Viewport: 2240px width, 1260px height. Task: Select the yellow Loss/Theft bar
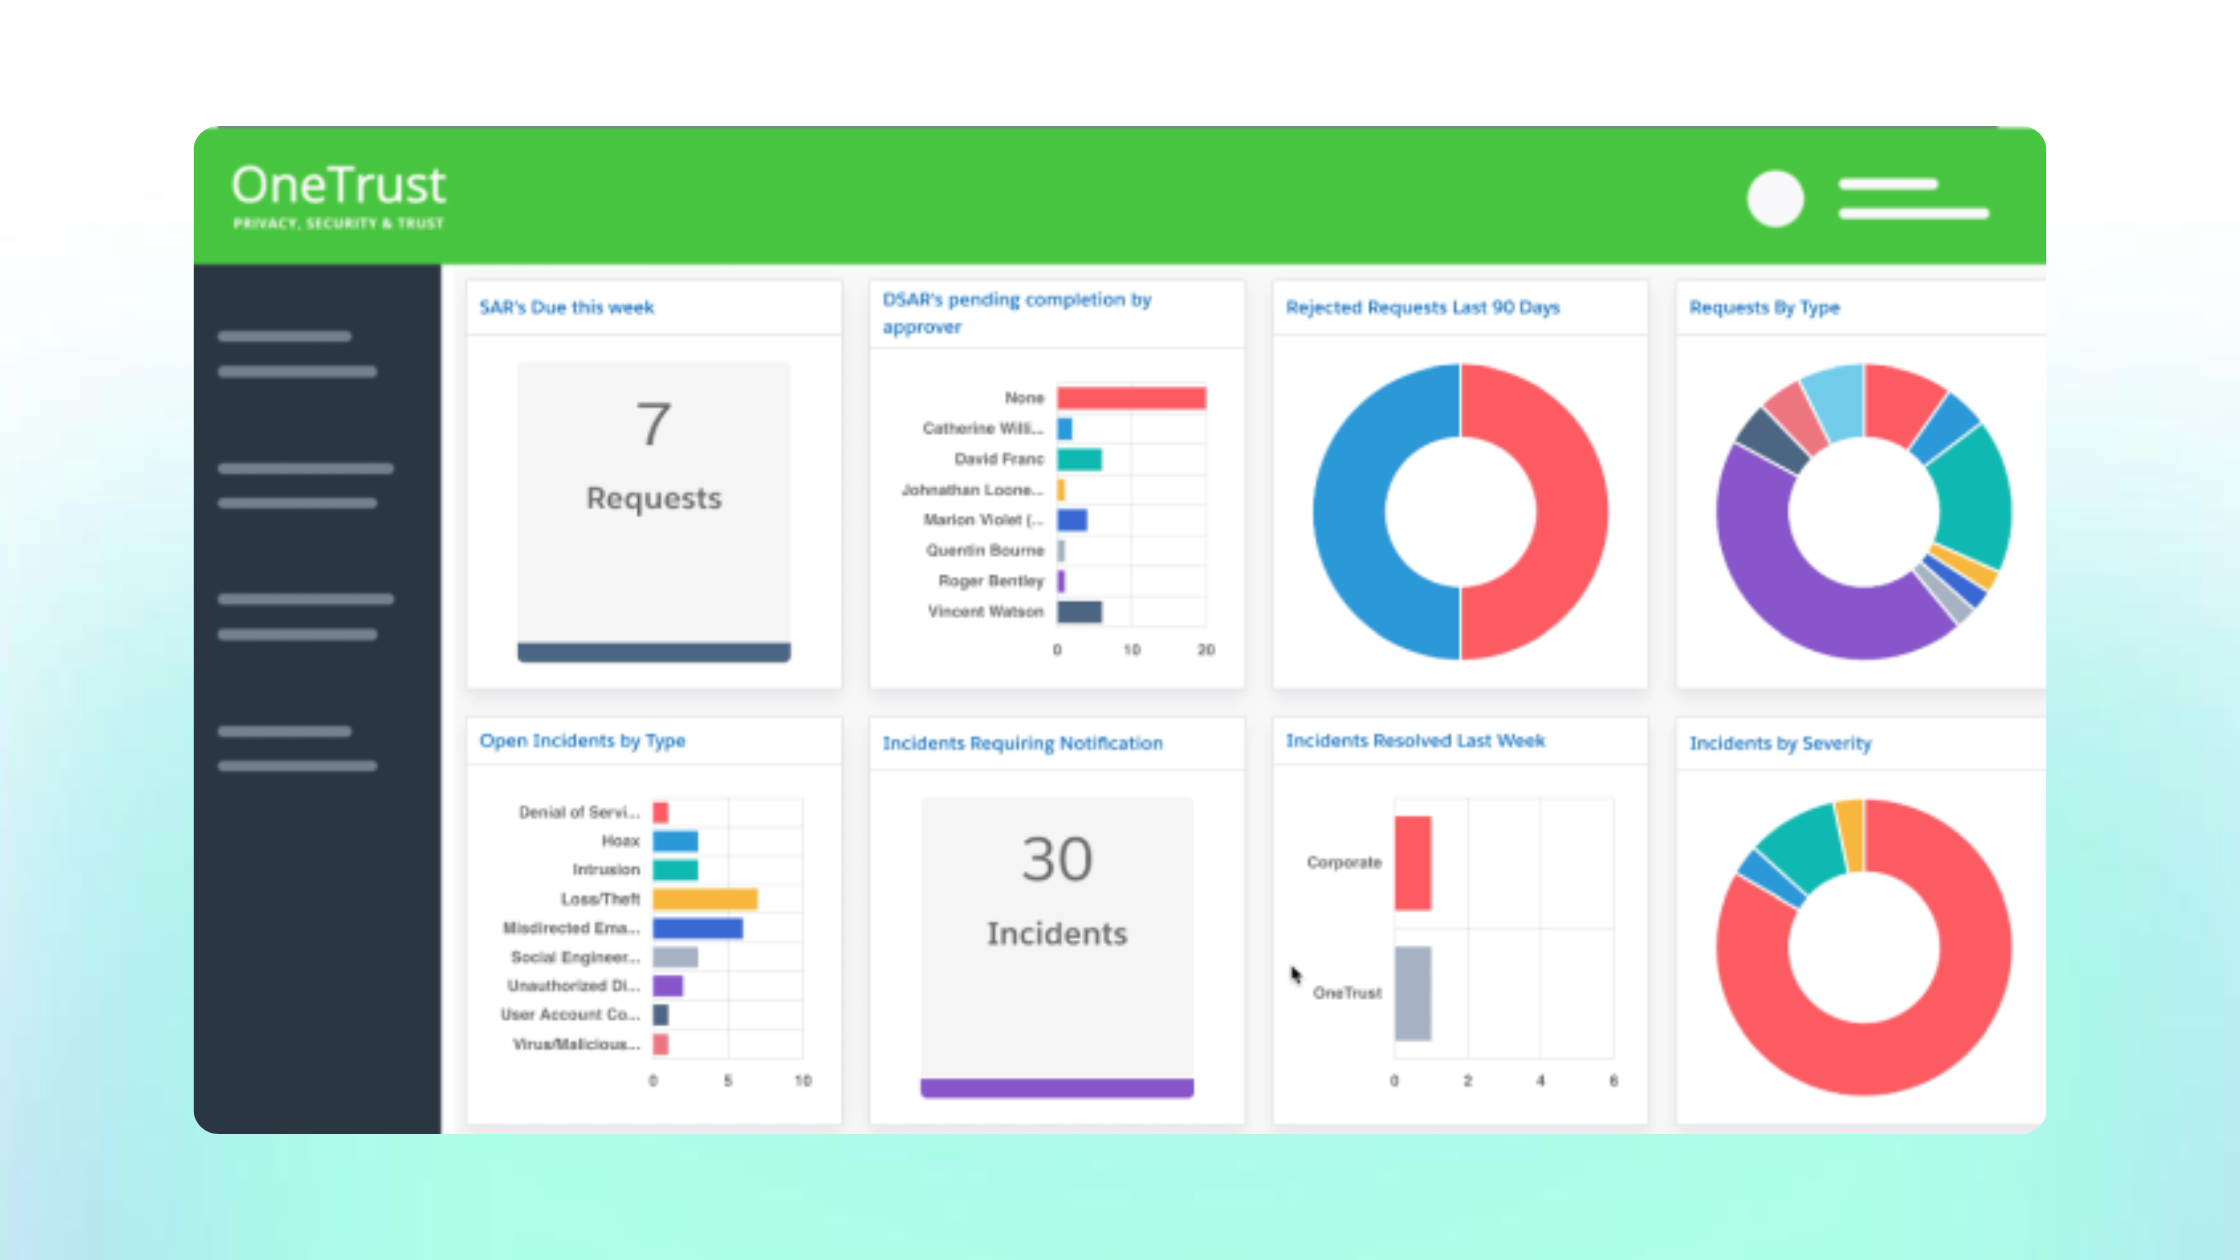click(705, 899)
